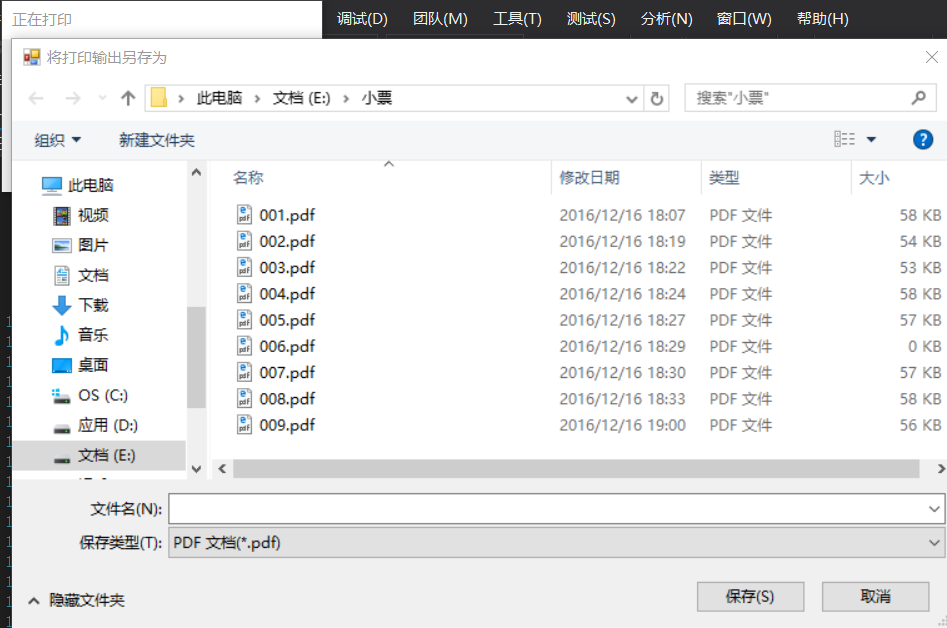Image resolution: width=947 pixels, height=628 pixels.
Task: Select the 此电脑 computer icon in tree
Action: [51, 185]
